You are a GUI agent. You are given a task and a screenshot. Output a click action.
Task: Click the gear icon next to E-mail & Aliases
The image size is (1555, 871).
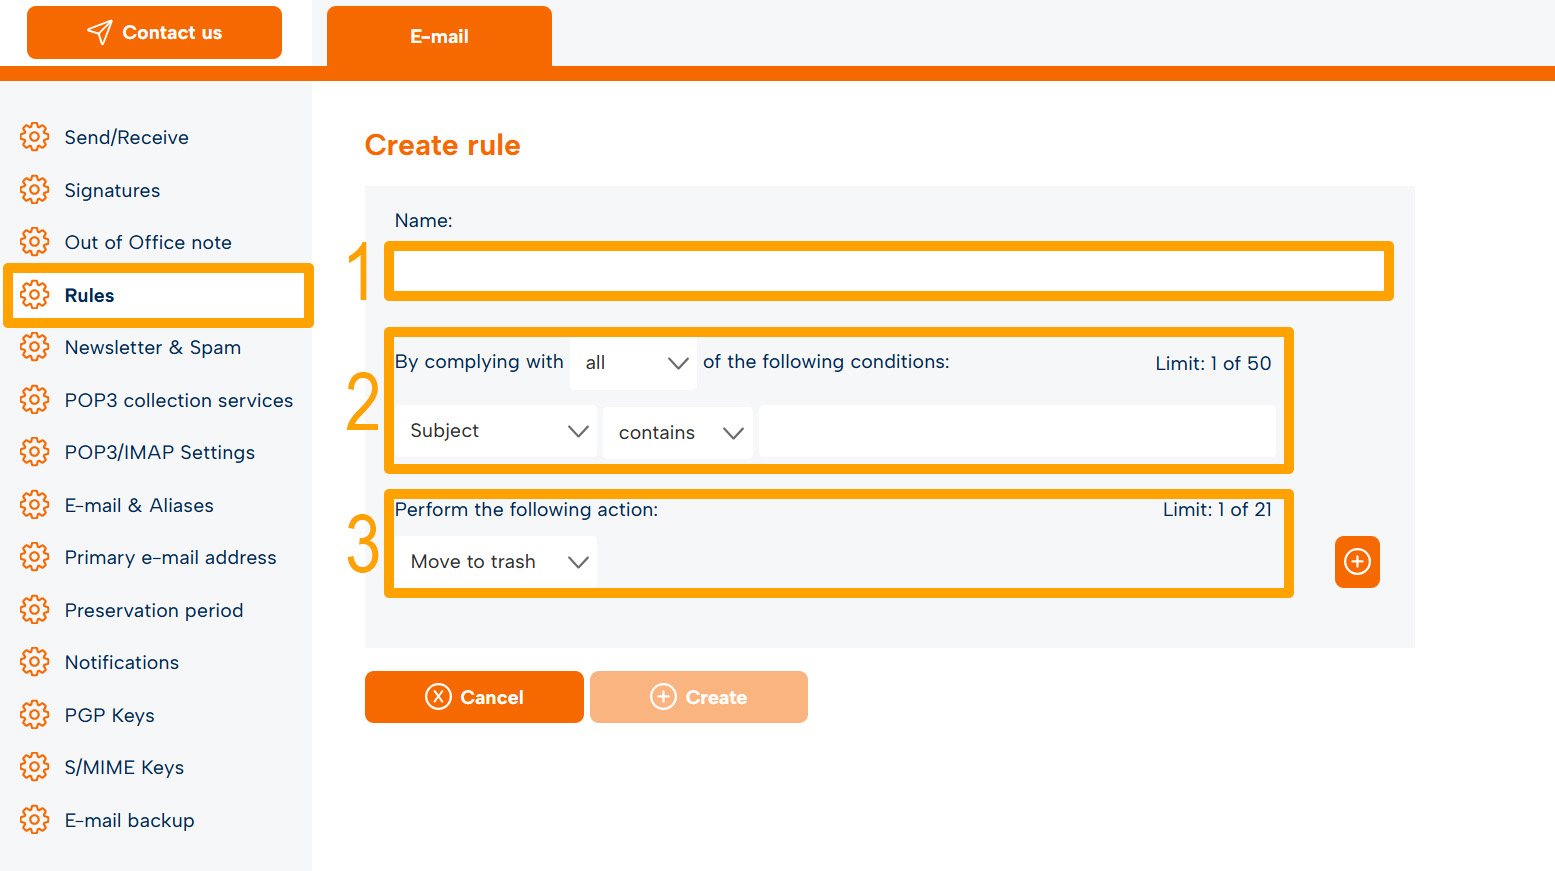(34, 505)
